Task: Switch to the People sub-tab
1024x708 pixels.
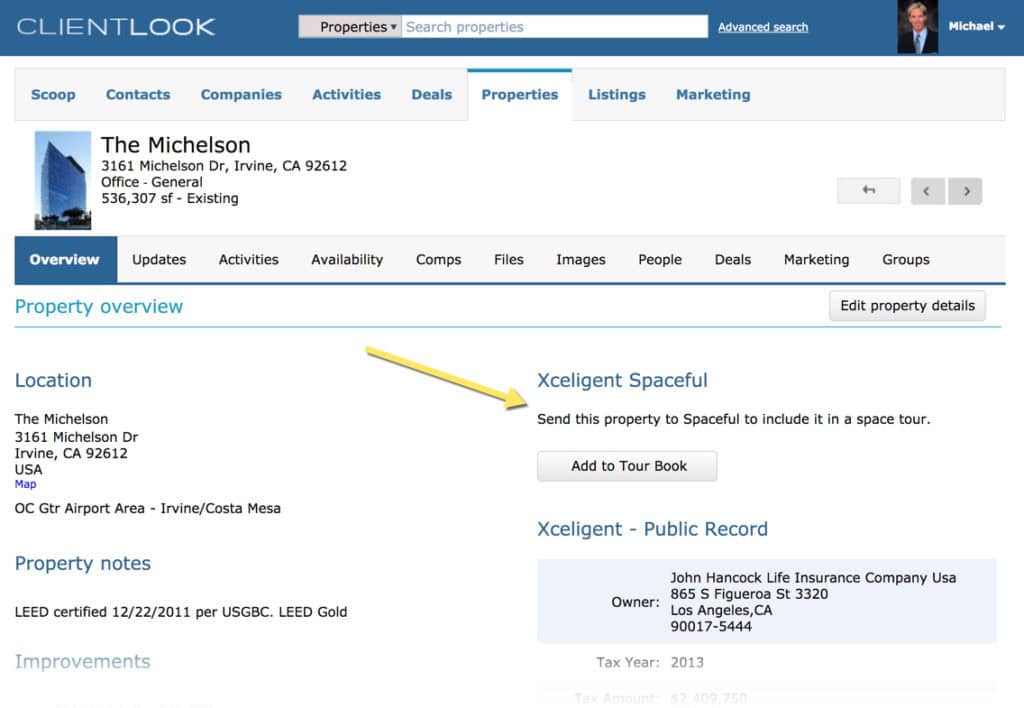Action: coord(660,259)
